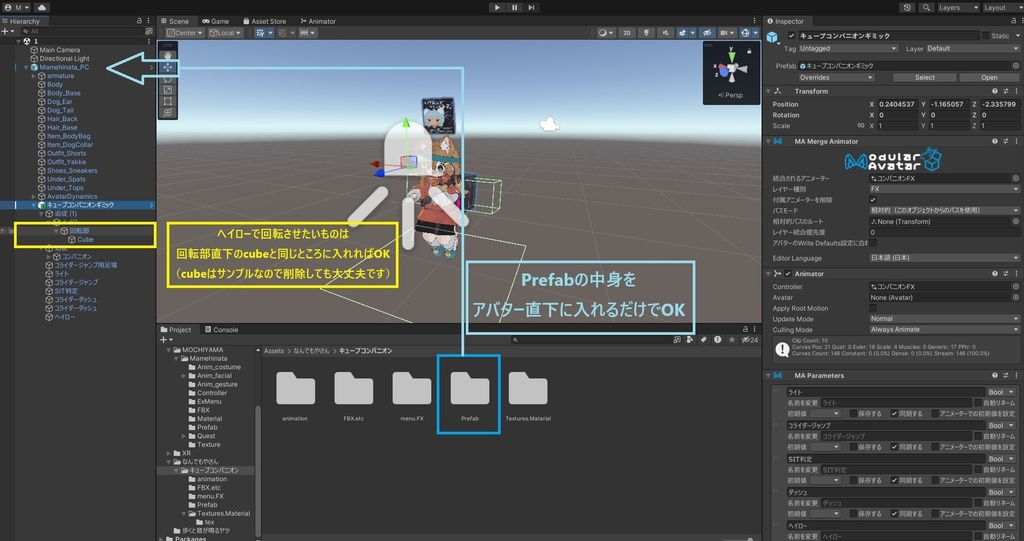Open the cloud services icon

pos(42,7)
